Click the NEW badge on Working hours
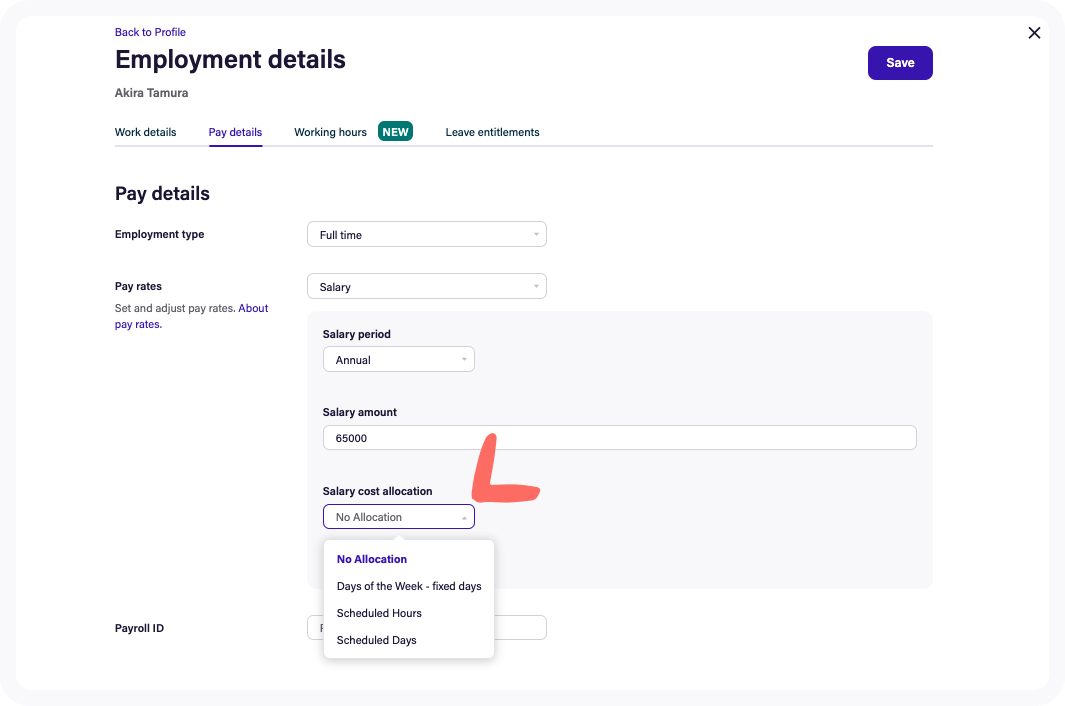The width and height of the screenshot is (1065, 706). tap(395, 130)
